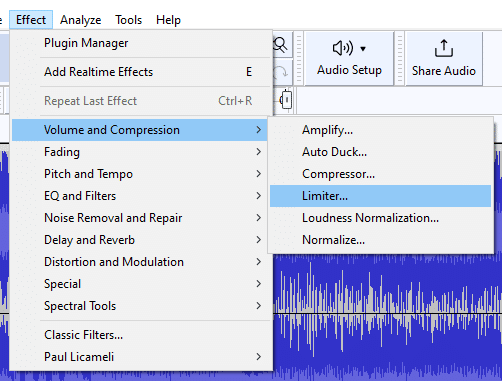Click the trim slider icon below zoom
The image size is (502, 381).
click(286, 100)
